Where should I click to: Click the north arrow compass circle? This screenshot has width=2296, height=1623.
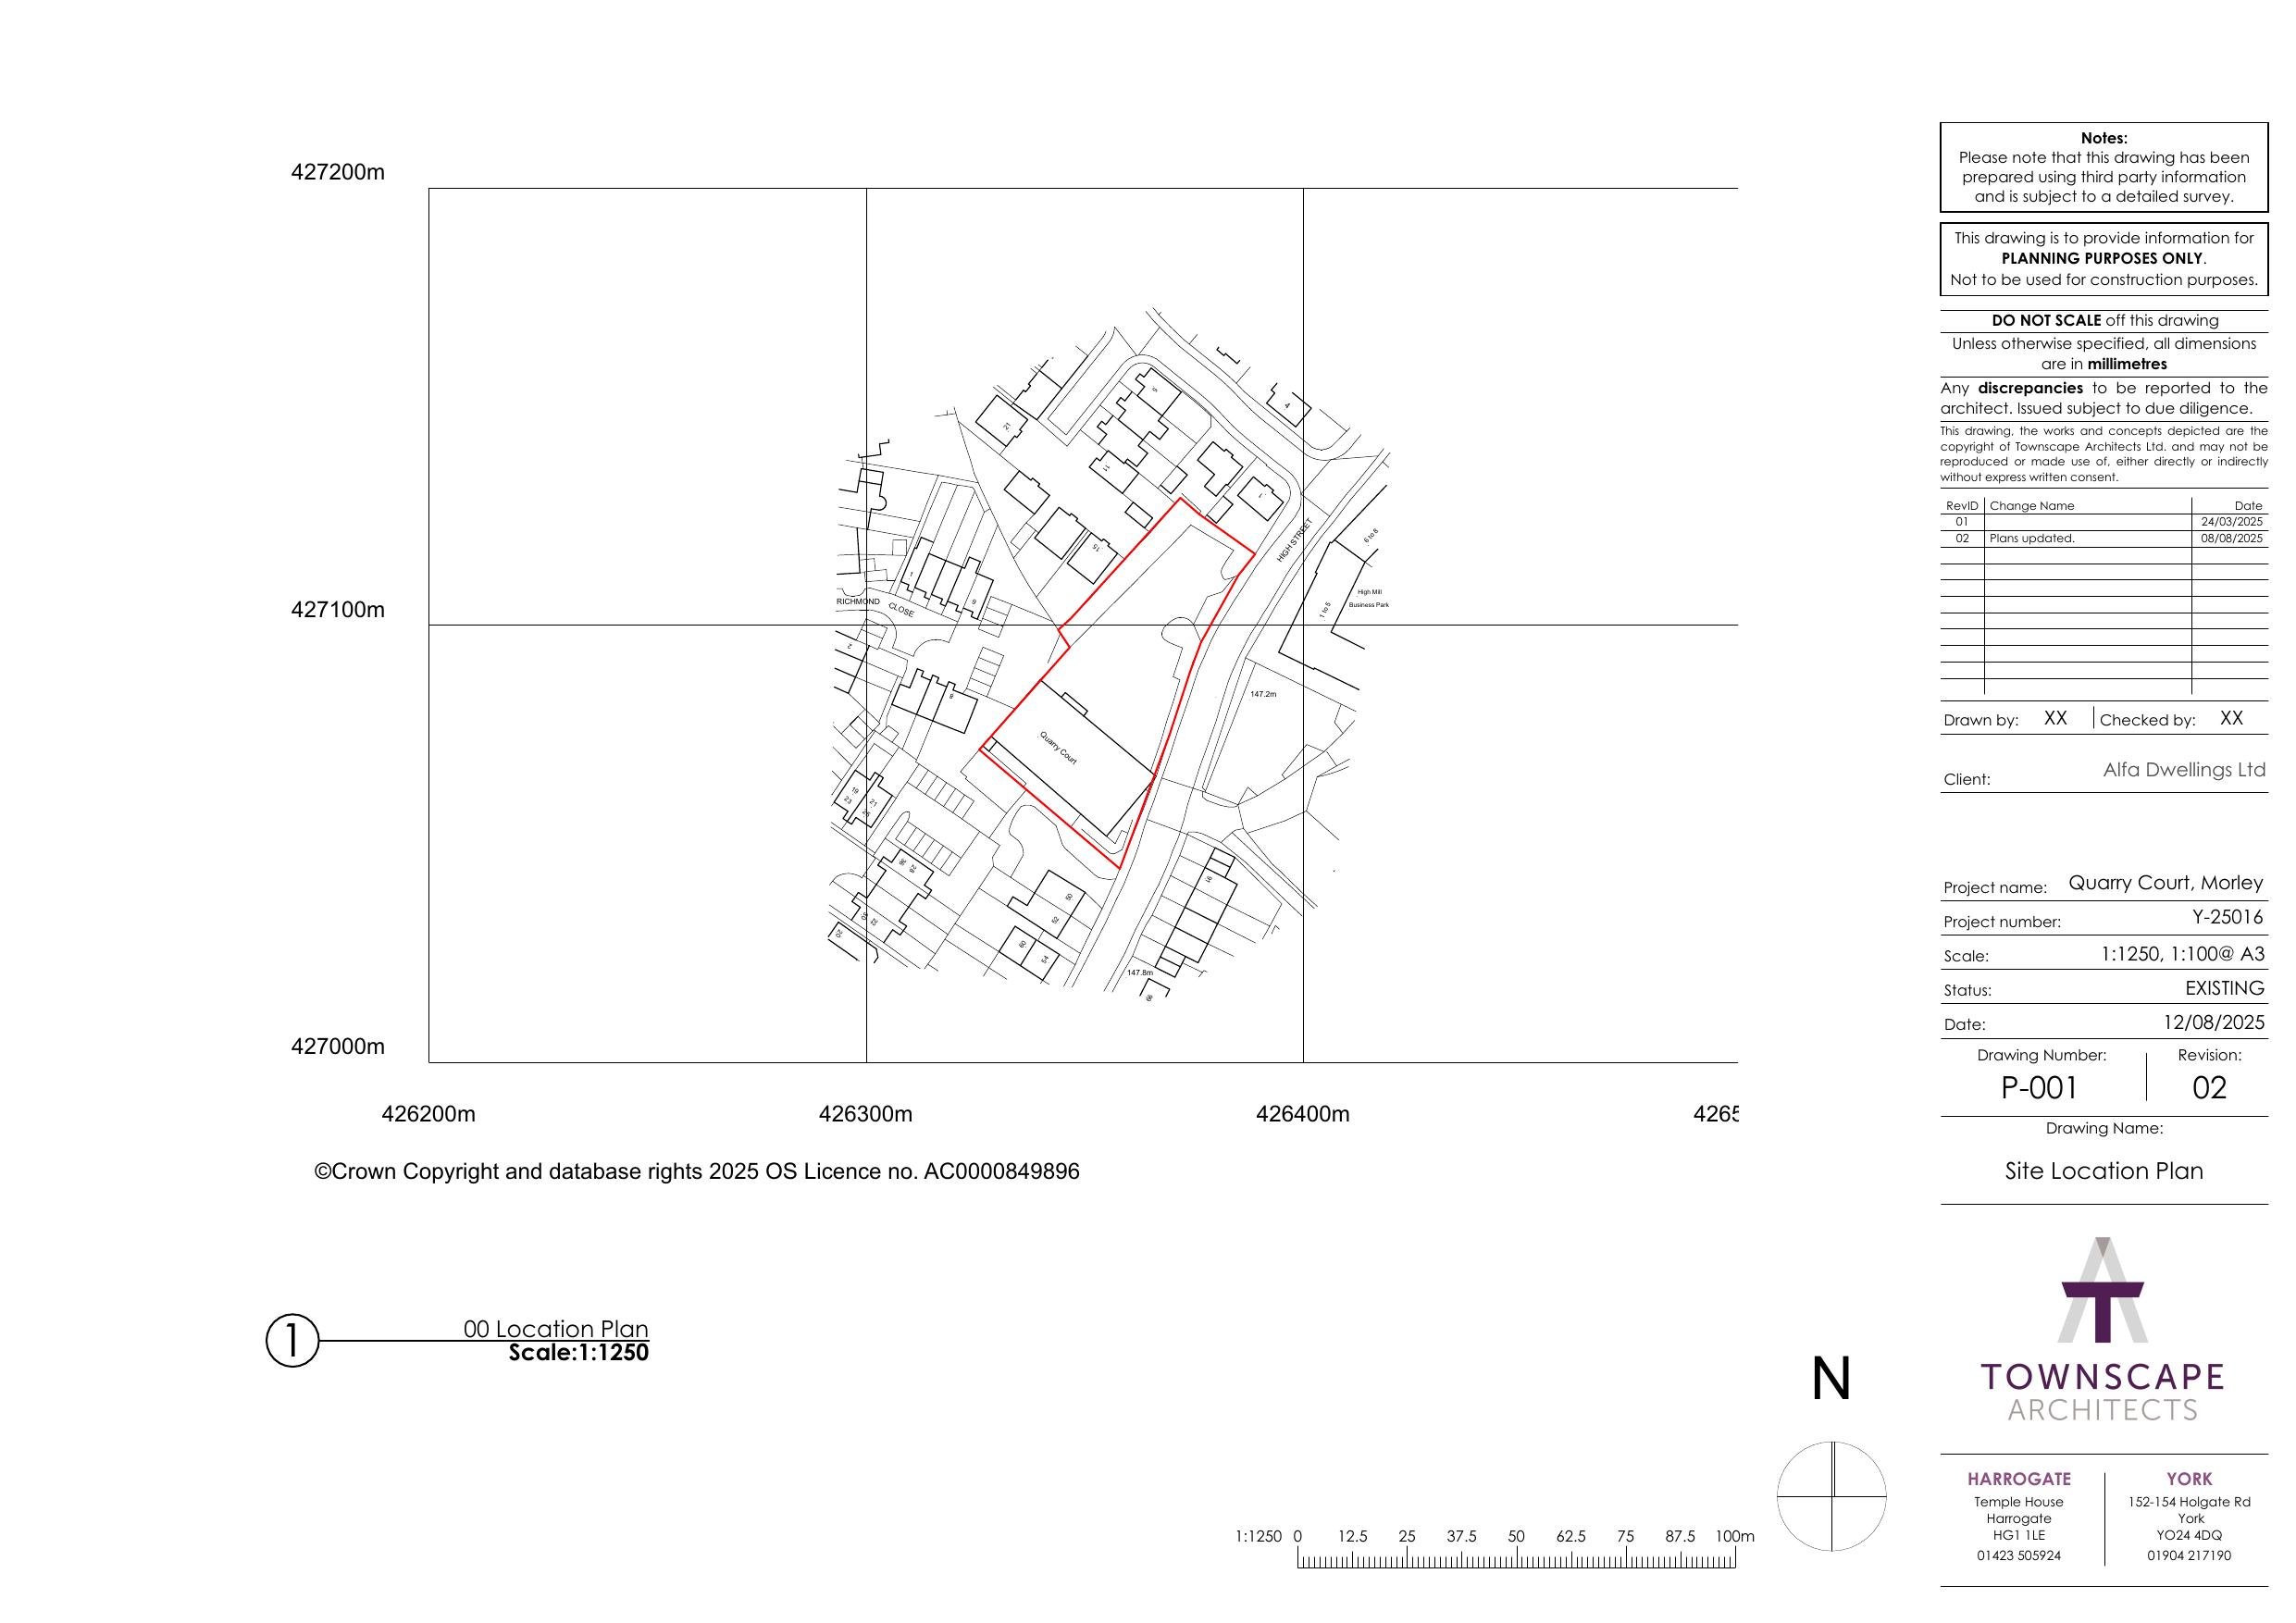click(1831, 1496)
